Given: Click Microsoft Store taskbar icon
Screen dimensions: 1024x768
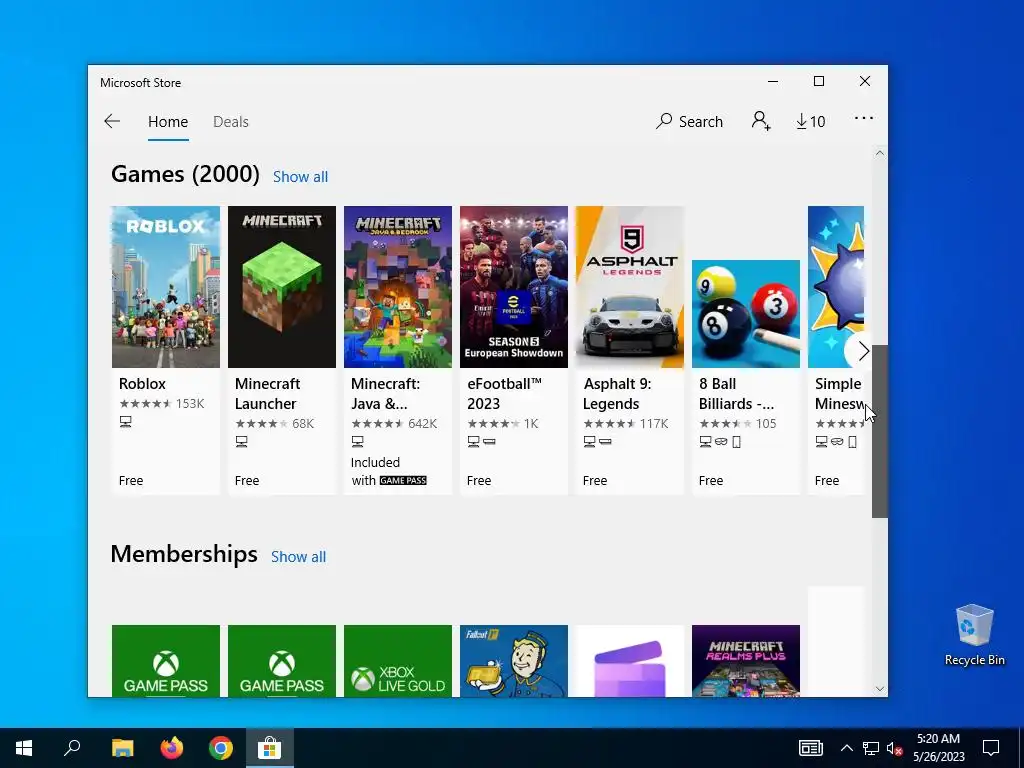Looking at the screenshot, I should click(270, 748).
